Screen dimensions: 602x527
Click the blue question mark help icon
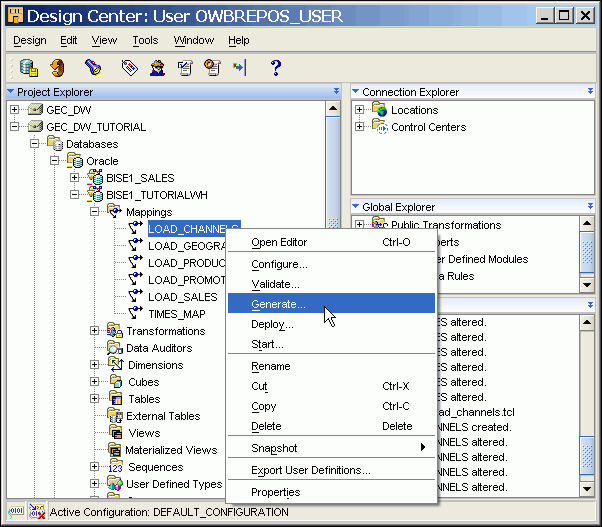click(276, 68)
